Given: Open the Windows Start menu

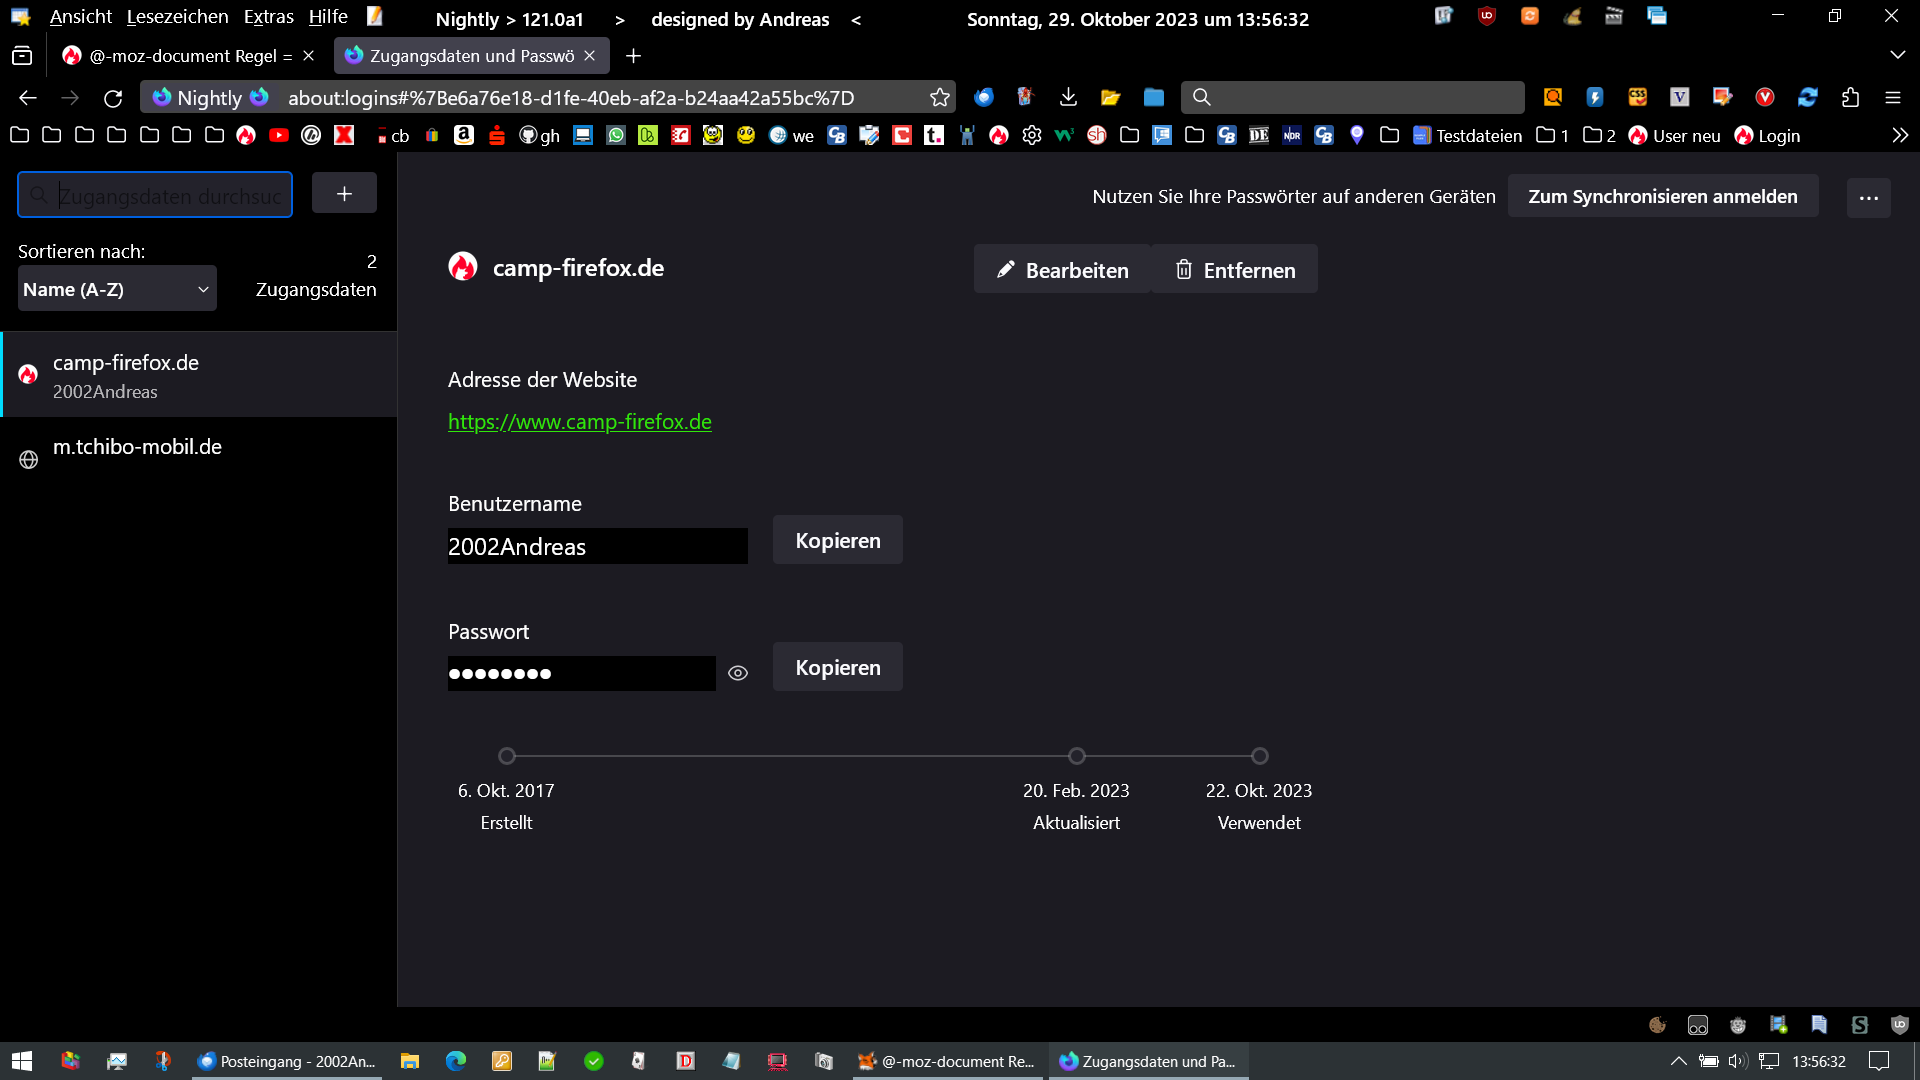Looking at the screenshot, I should 22,1061.
